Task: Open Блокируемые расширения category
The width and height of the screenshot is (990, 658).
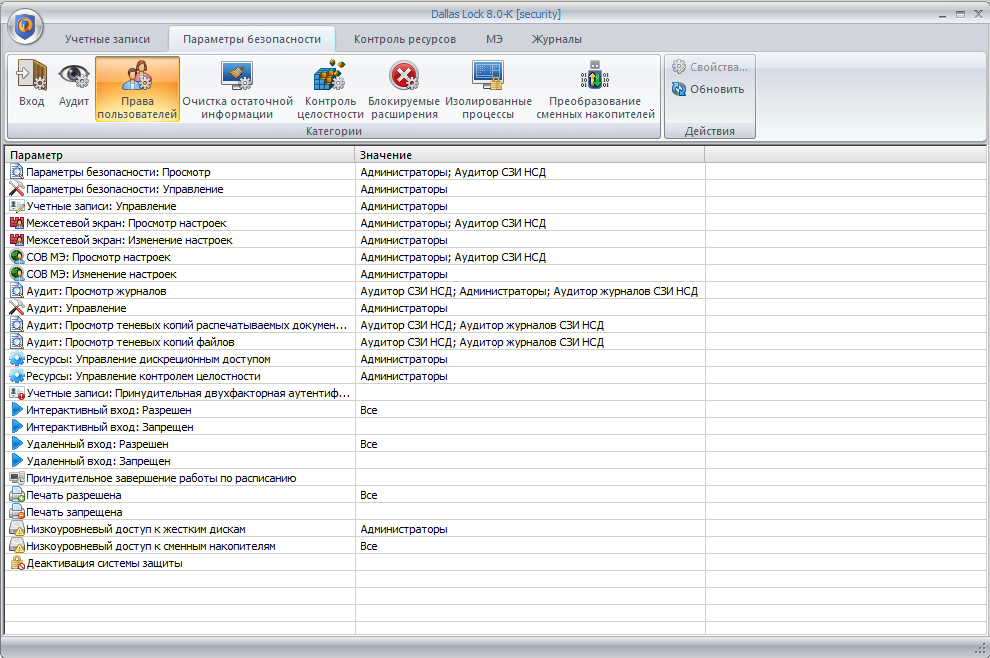Action: [x=404, y=88]
